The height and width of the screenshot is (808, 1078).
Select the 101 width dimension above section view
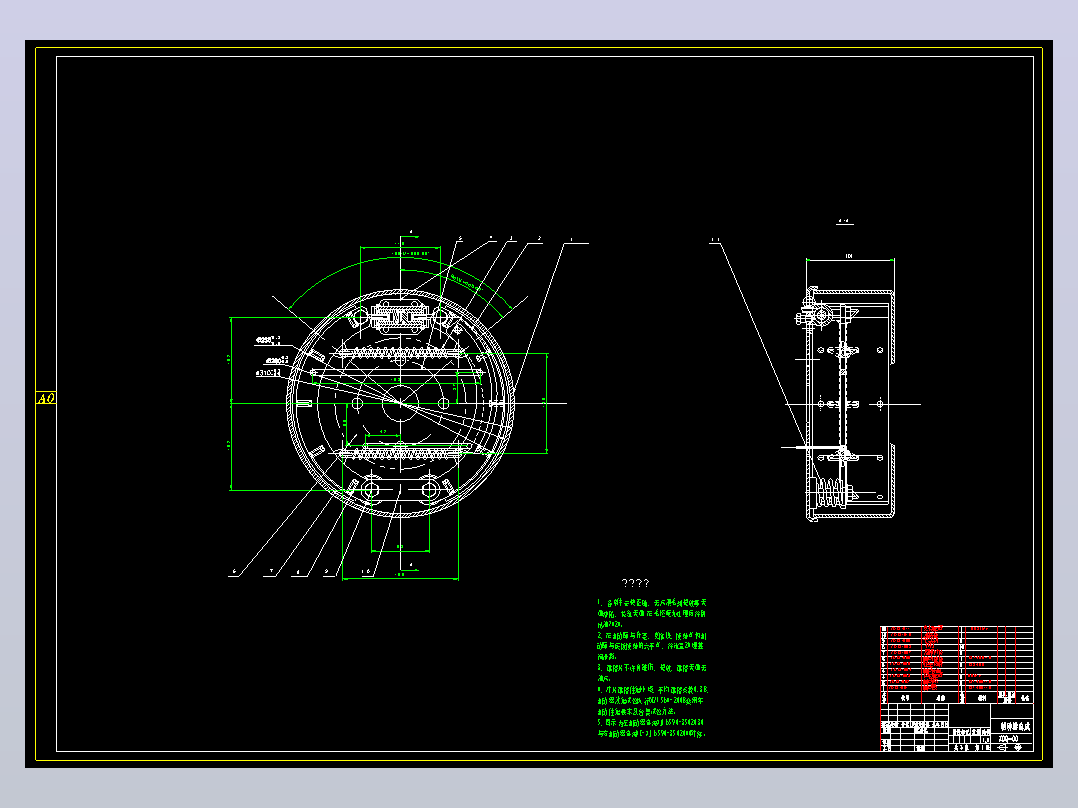click(x=849, y=256)
